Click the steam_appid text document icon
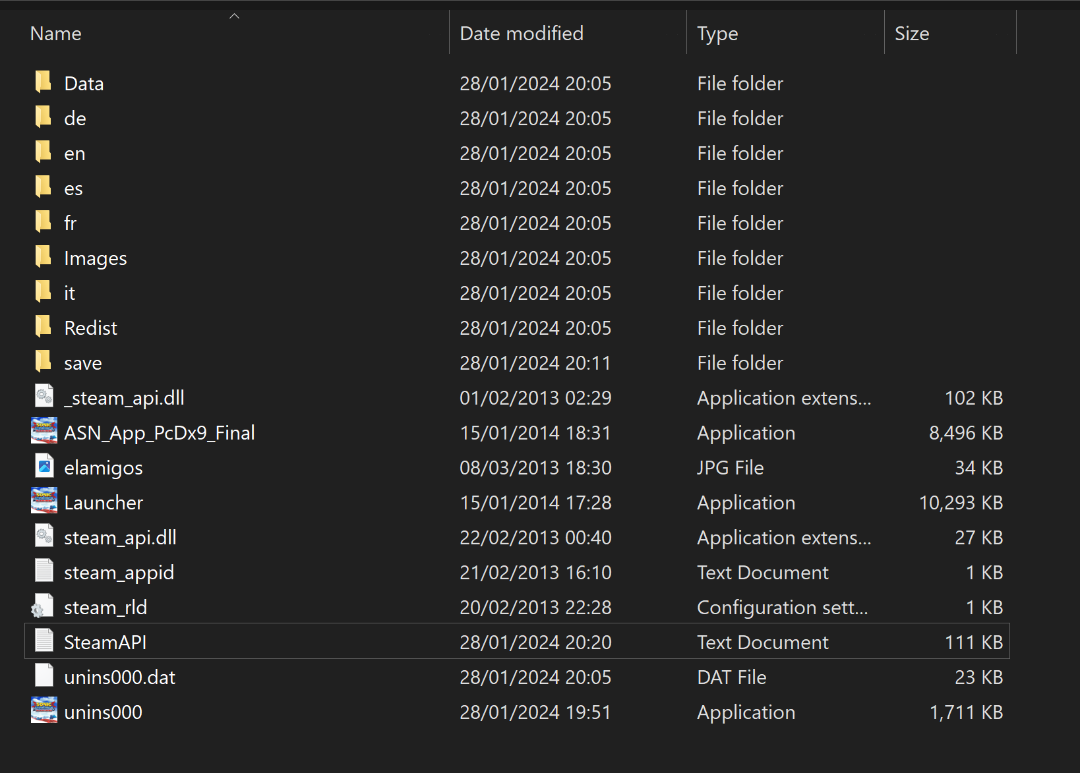Screen dimensions: 1080x773 click(43, 572)
